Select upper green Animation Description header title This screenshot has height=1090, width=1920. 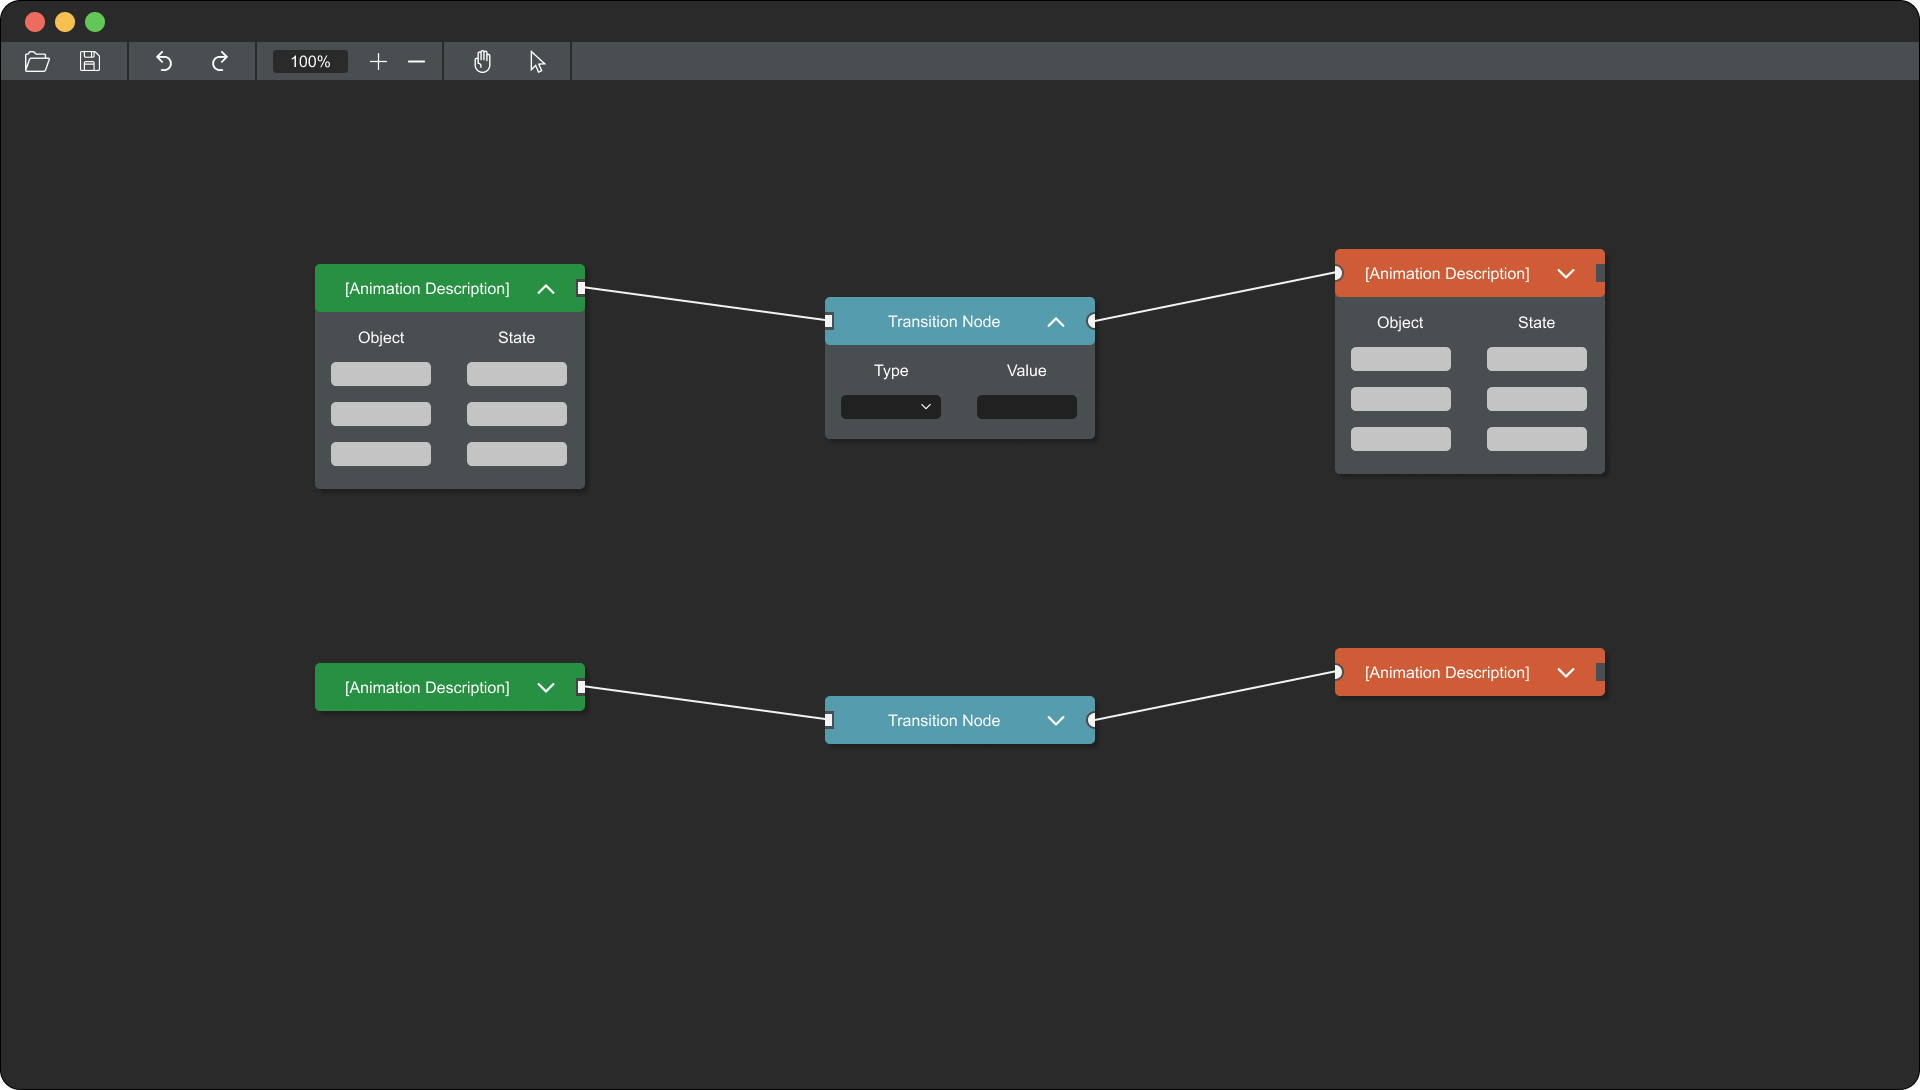(427, 289)
